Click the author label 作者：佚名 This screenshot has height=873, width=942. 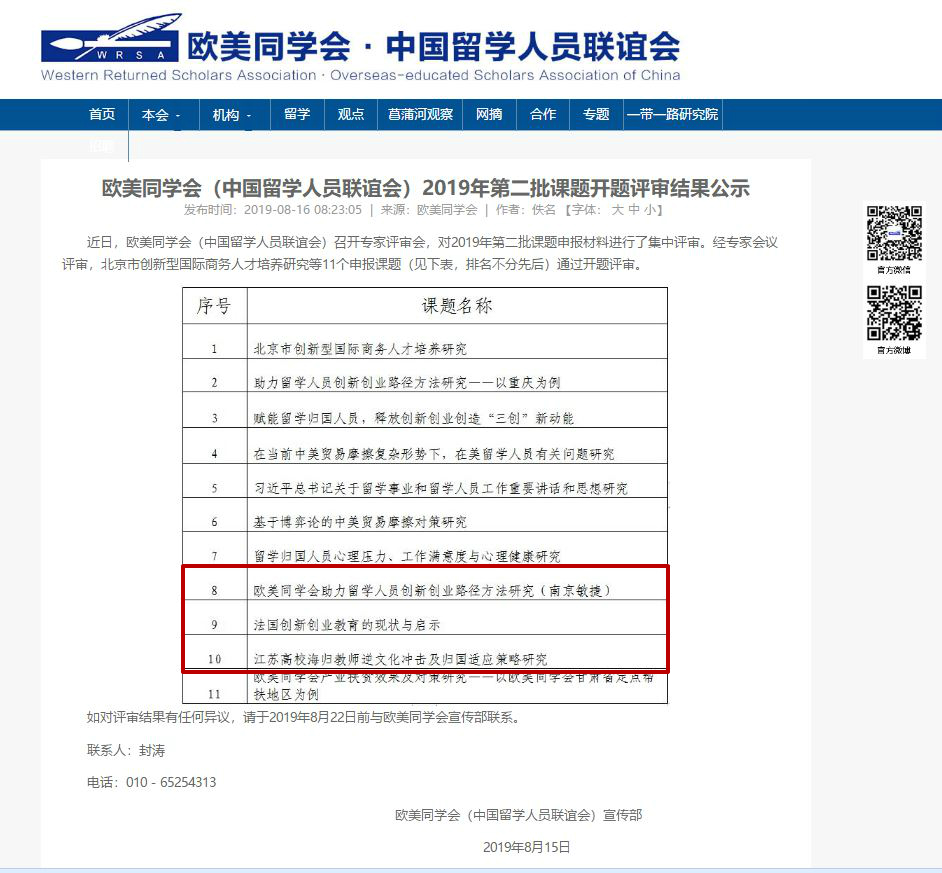[526, 210]
